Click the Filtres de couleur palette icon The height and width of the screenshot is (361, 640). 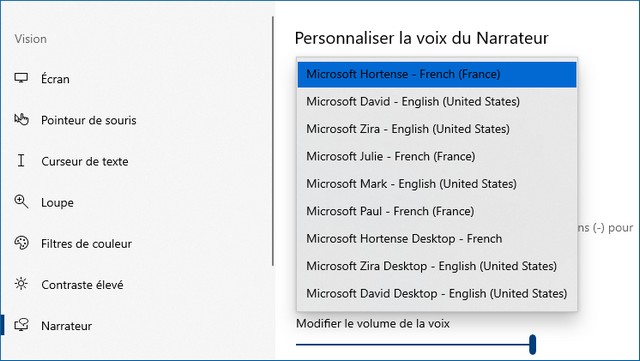pos(21,243)
